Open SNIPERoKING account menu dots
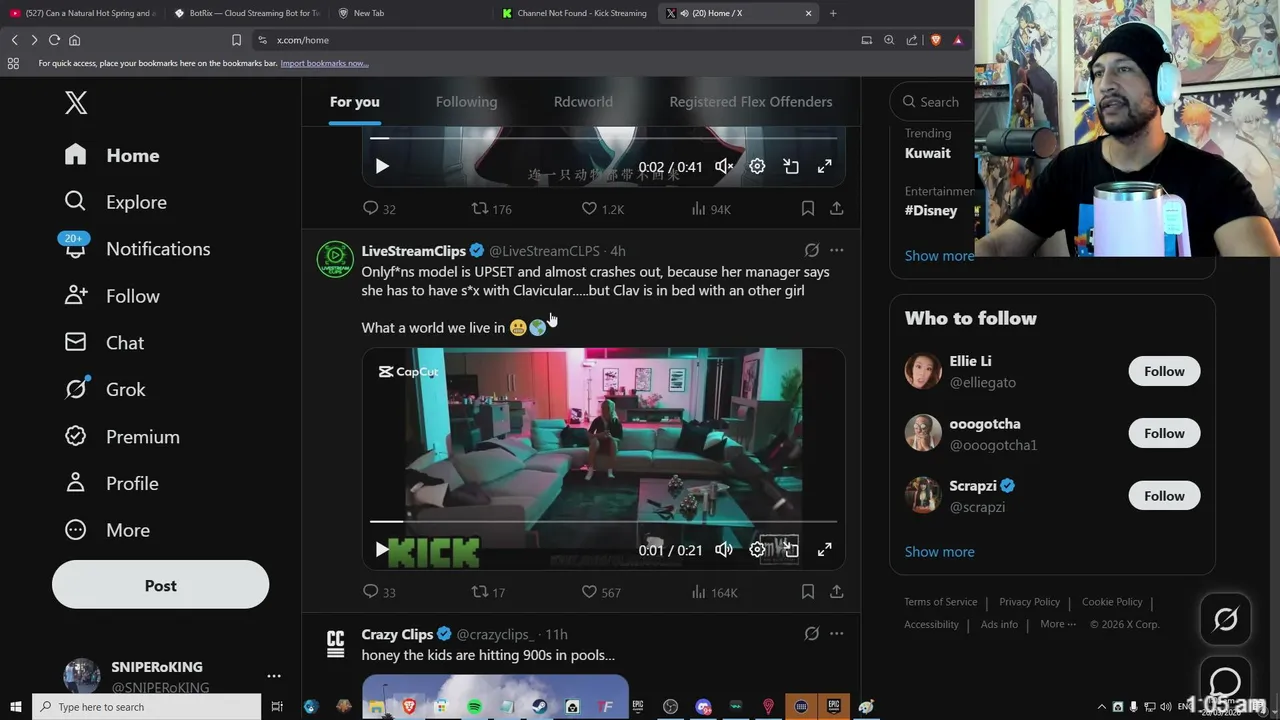 [274, 676]
